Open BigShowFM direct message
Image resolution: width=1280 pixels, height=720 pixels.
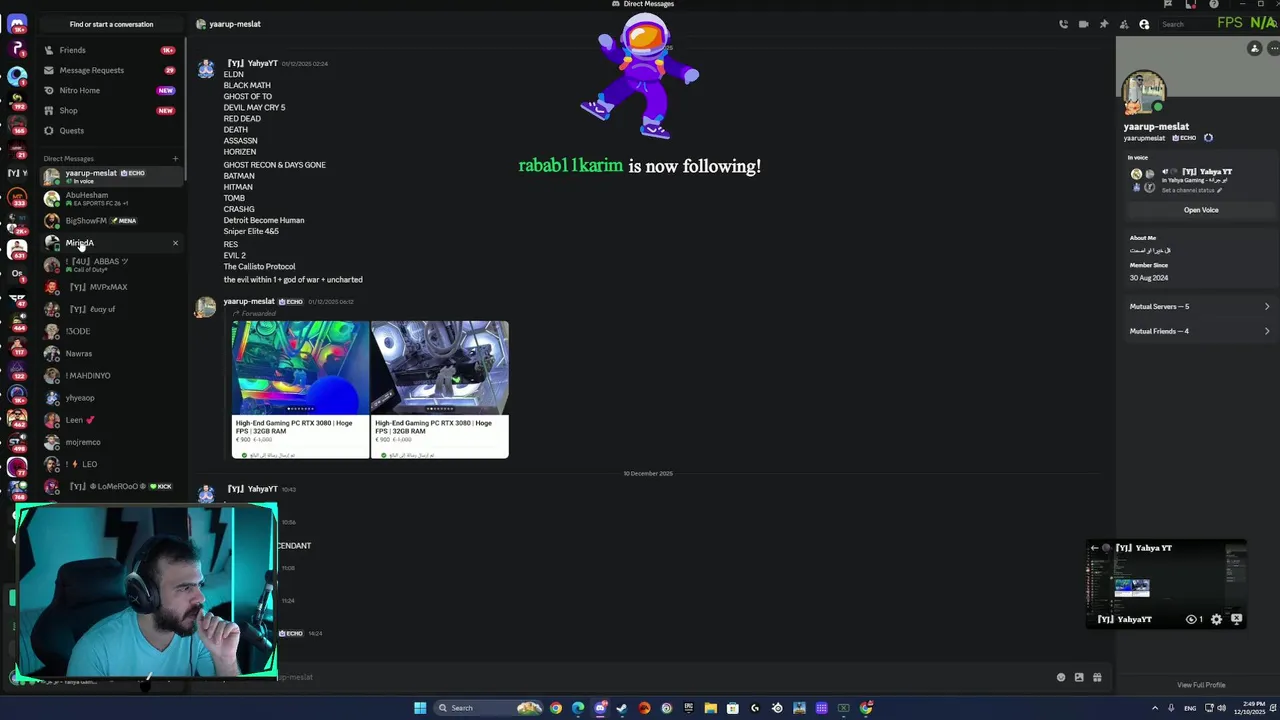(110, 220)
